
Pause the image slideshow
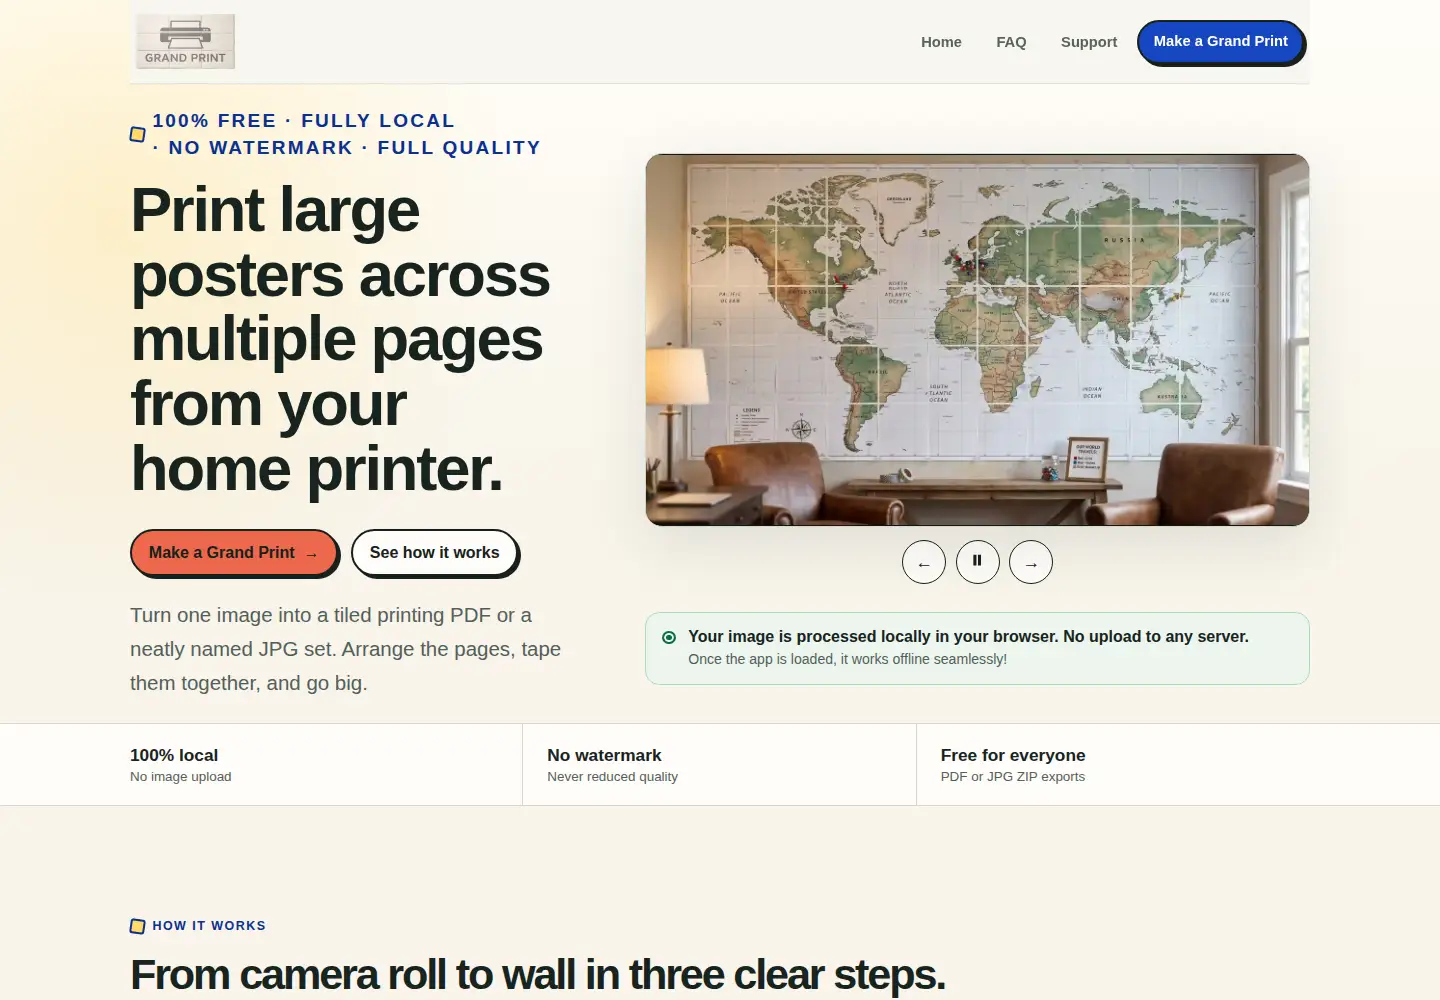click(977, 562)
